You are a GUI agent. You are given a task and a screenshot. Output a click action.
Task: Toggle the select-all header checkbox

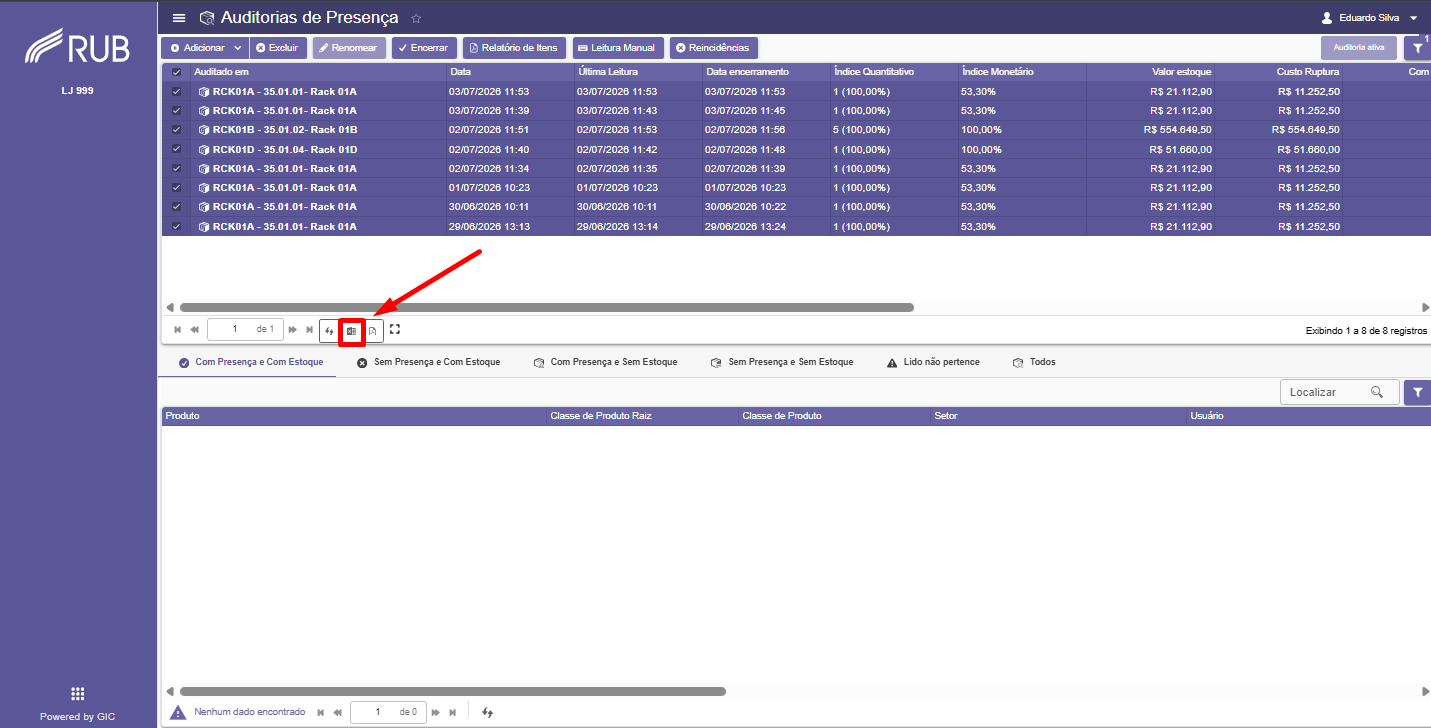tap(177, 72)
